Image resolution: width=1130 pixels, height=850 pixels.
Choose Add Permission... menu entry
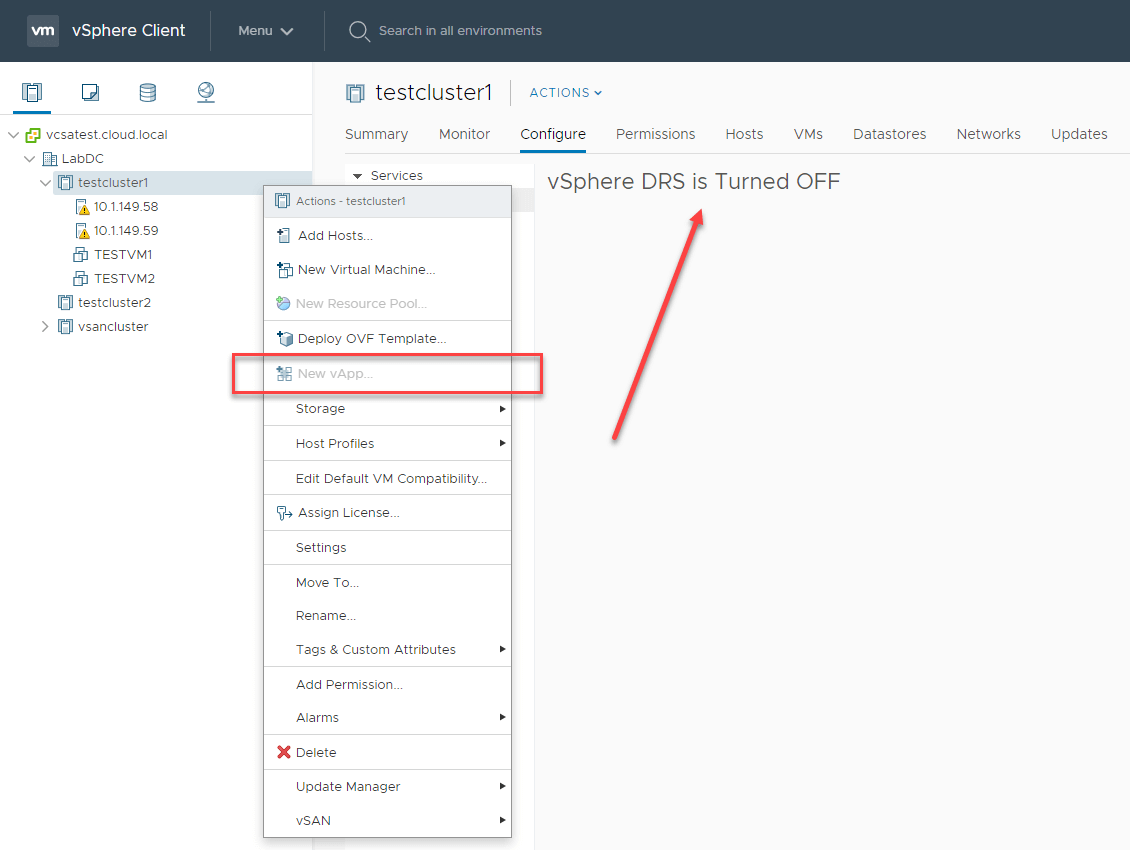pos(388,684)
